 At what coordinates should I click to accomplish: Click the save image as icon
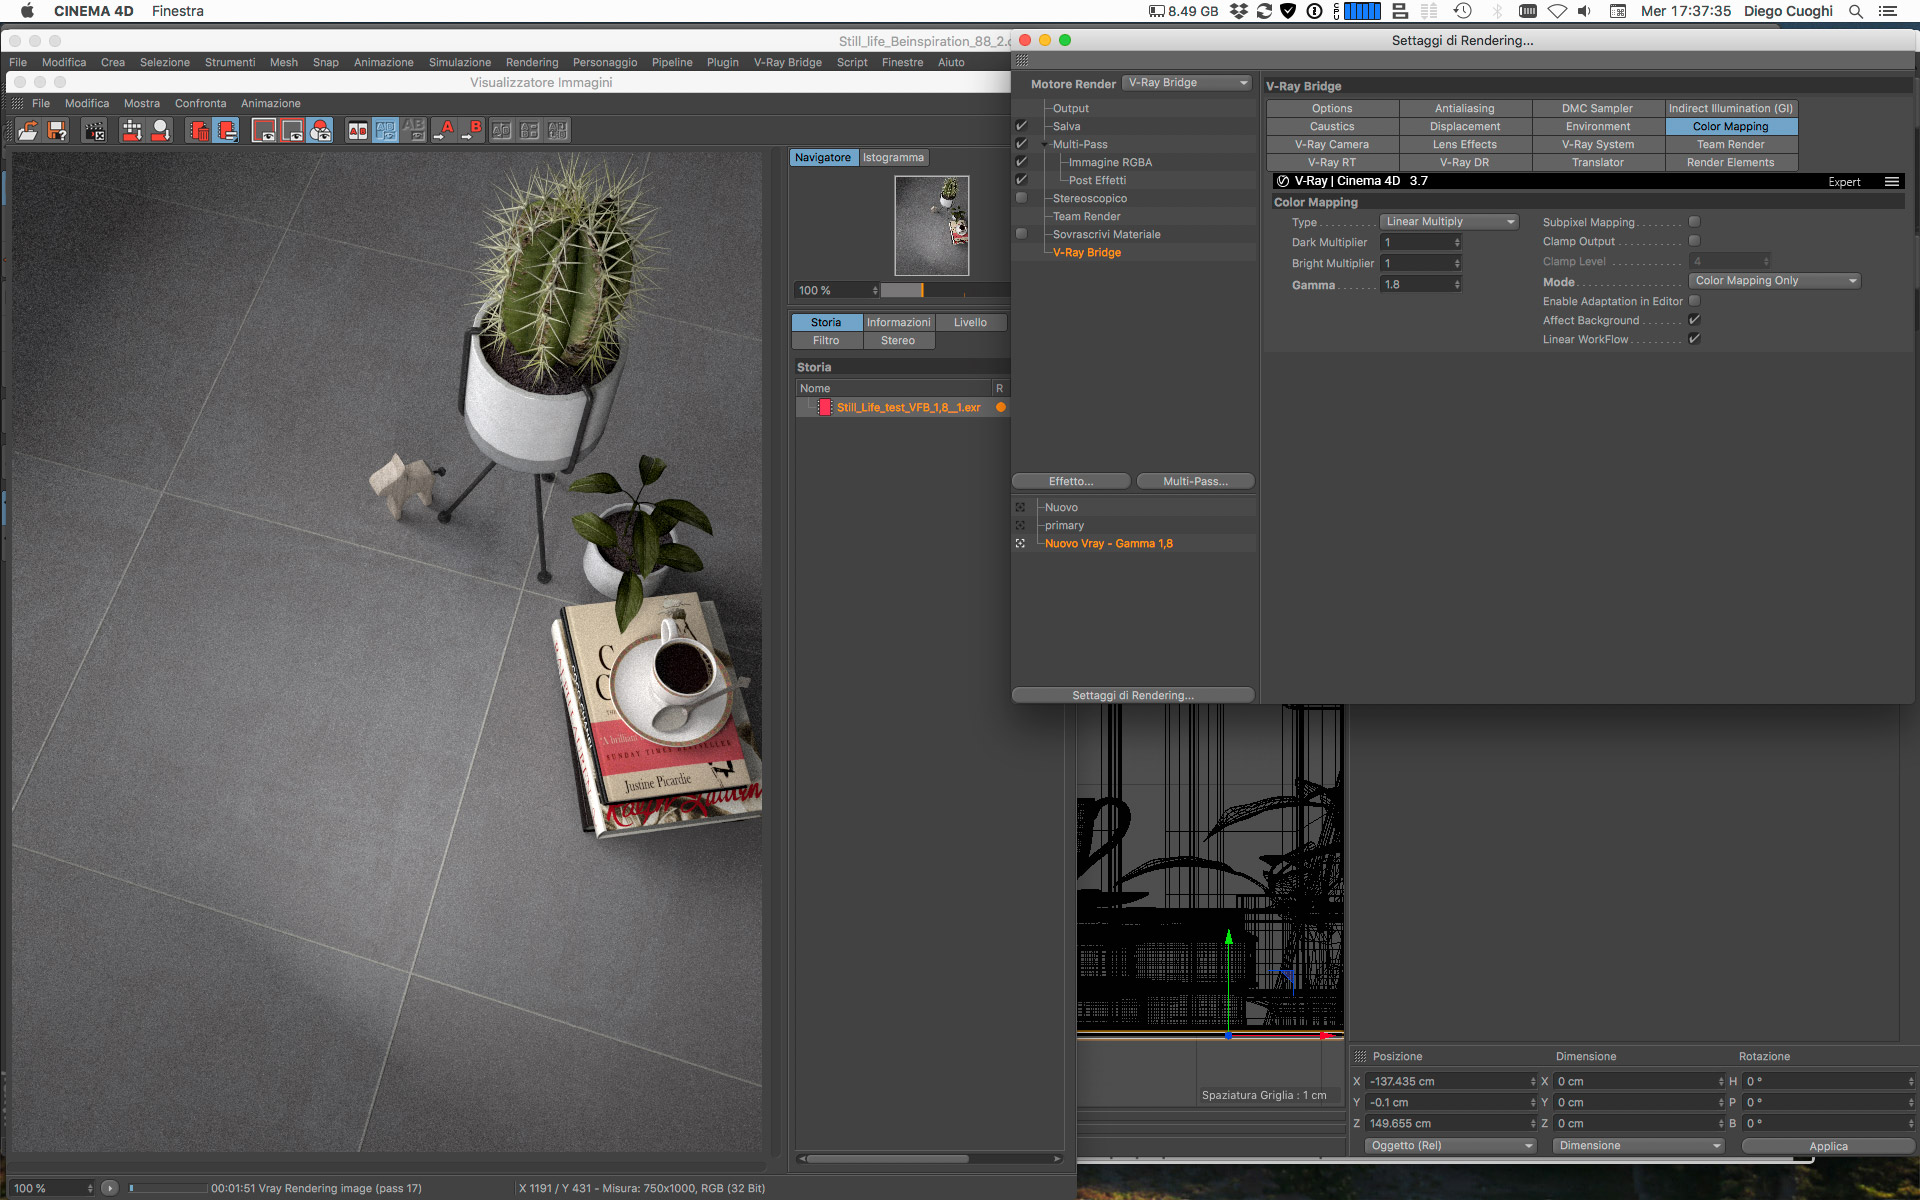57,130
